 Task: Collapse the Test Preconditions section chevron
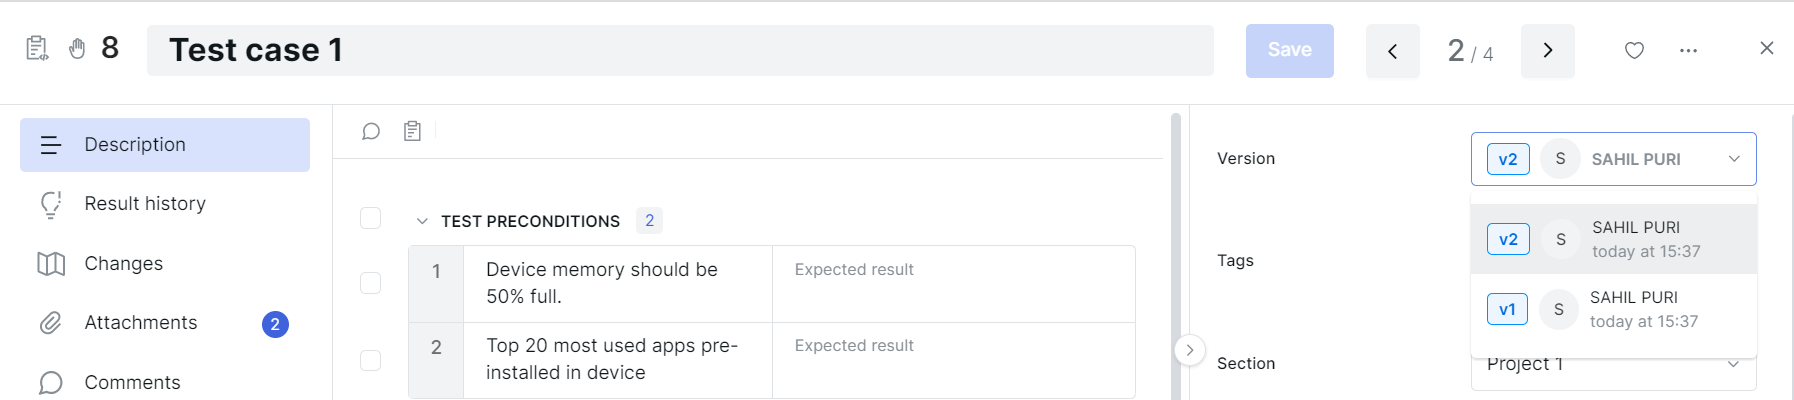click(x=422, y=221)
